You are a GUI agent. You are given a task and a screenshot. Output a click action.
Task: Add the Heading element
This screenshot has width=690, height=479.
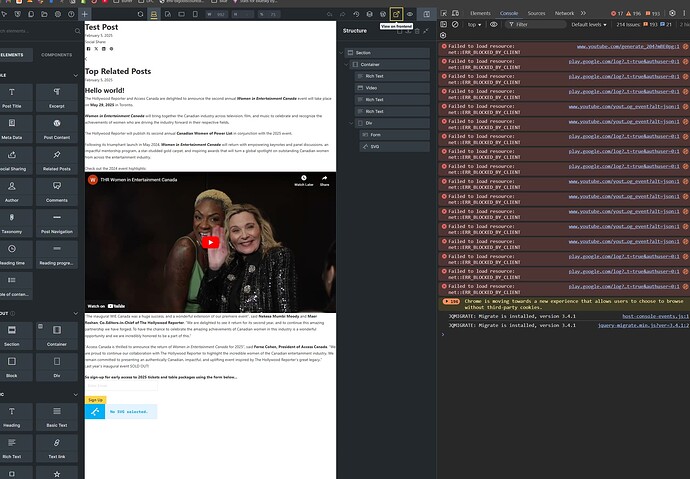coord(12,417)
